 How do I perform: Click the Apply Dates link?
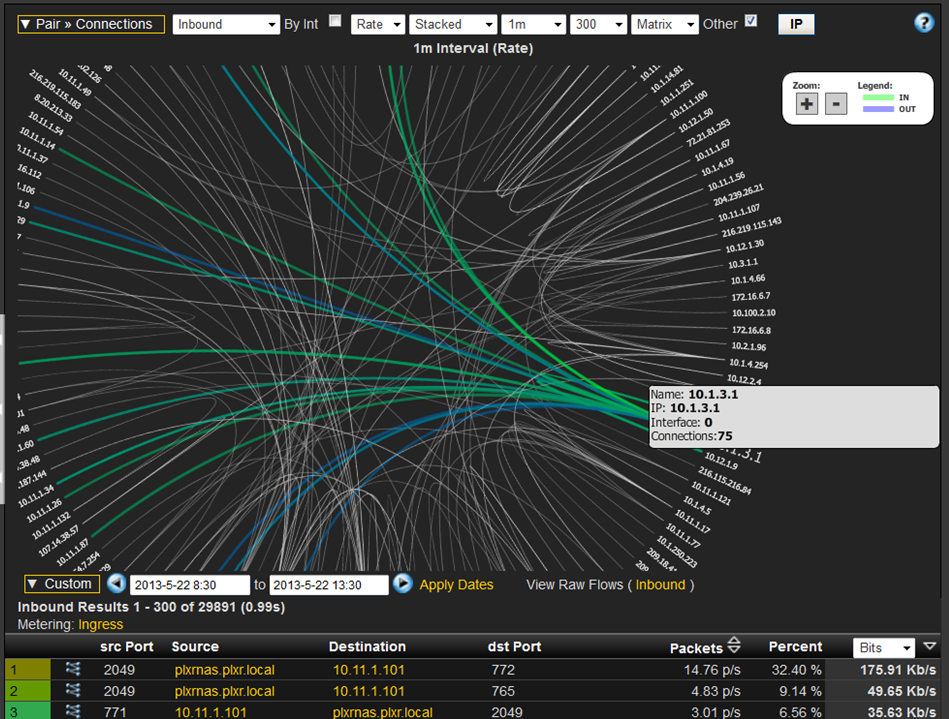click(456, 585)
